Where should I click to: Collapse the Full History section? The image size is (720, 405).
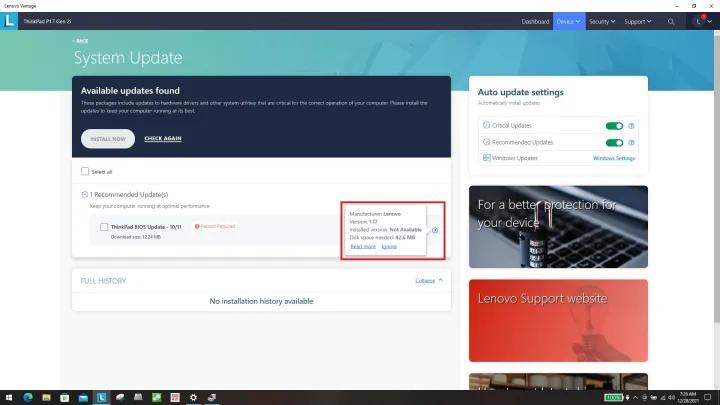[429, 281]
